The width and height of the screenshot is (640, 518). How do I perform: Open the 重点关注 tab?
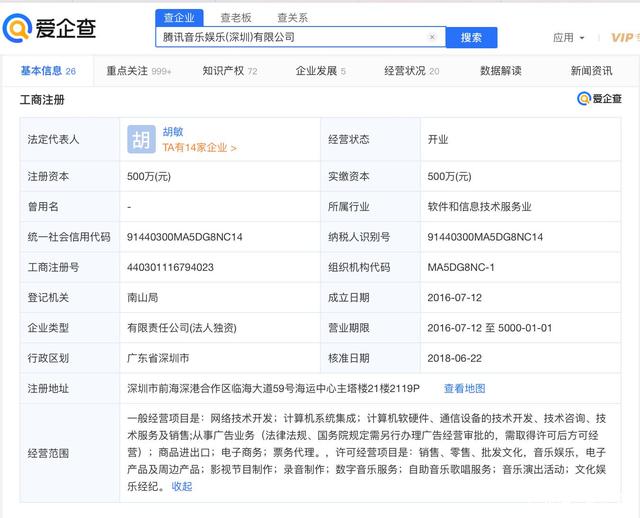pyautogui.click(x=139, y=71)
